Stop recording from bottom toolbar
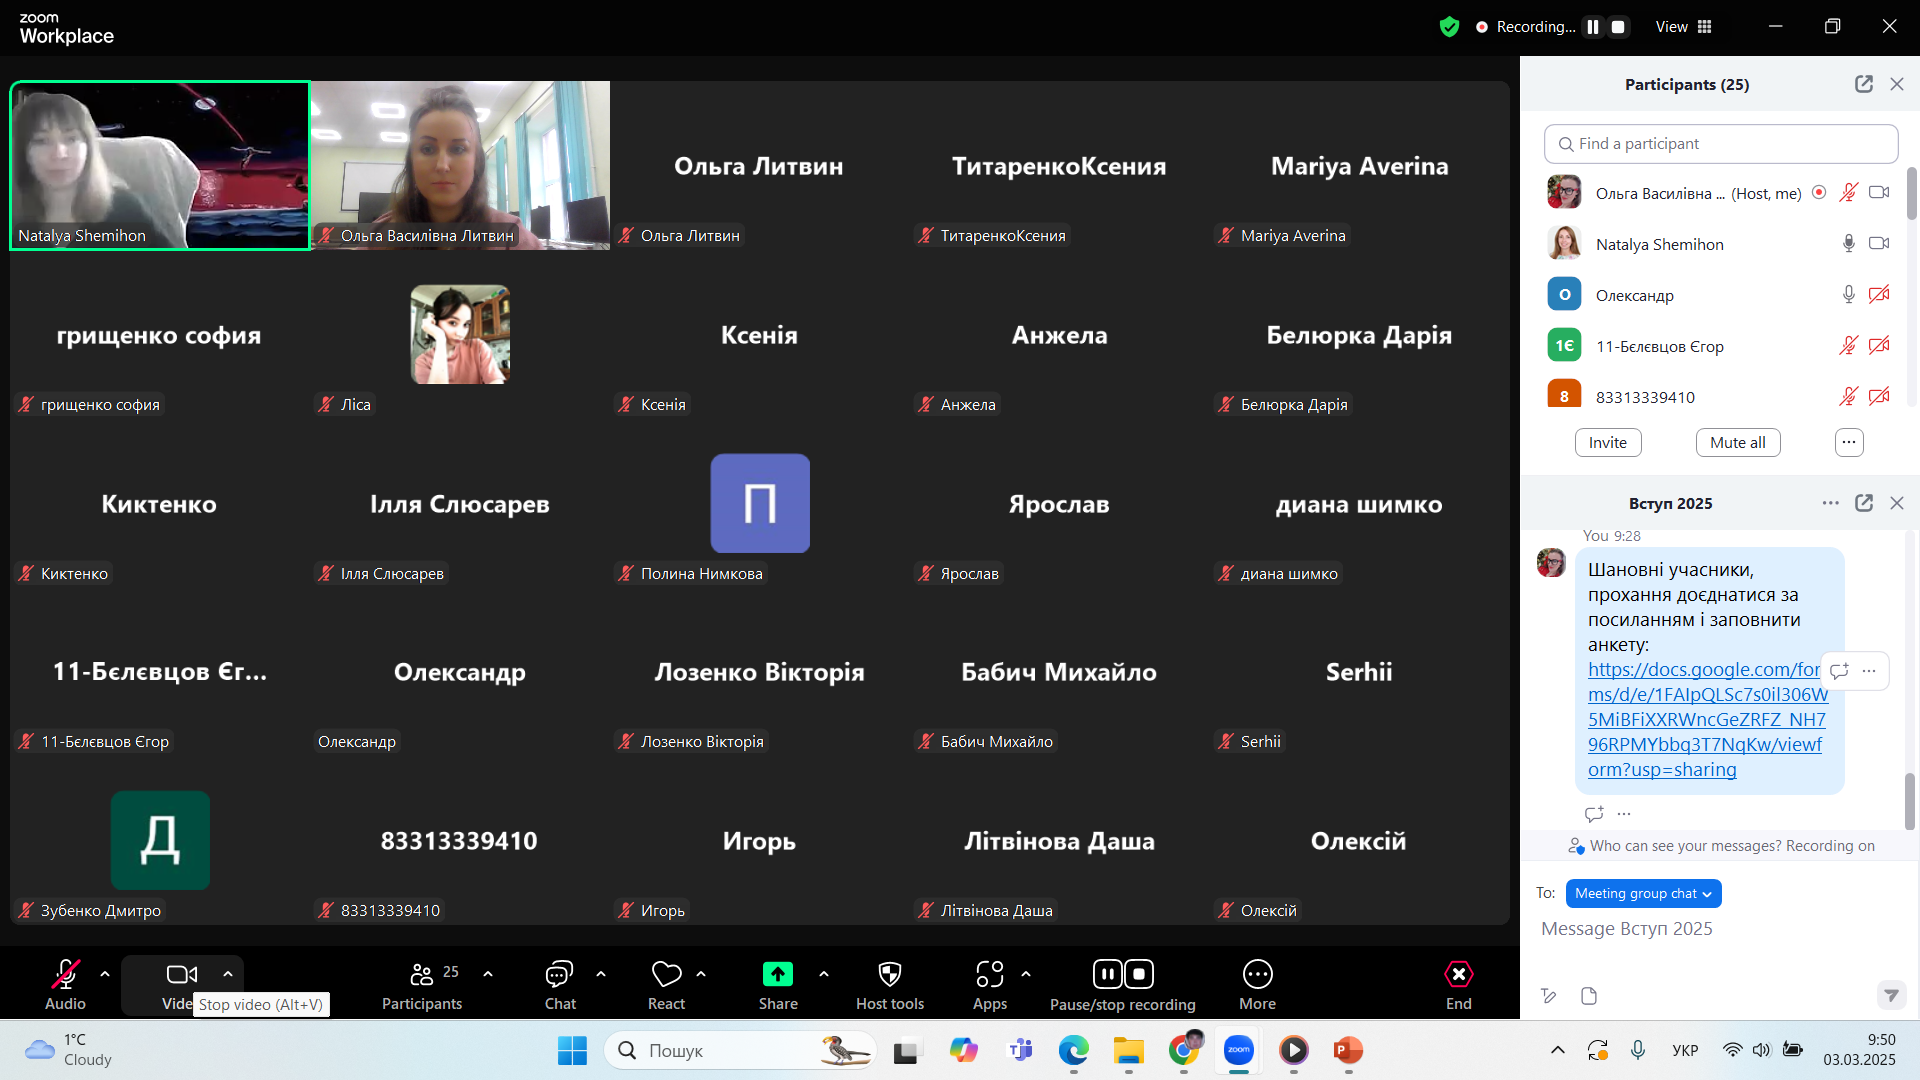 [x=1139, y=974]
